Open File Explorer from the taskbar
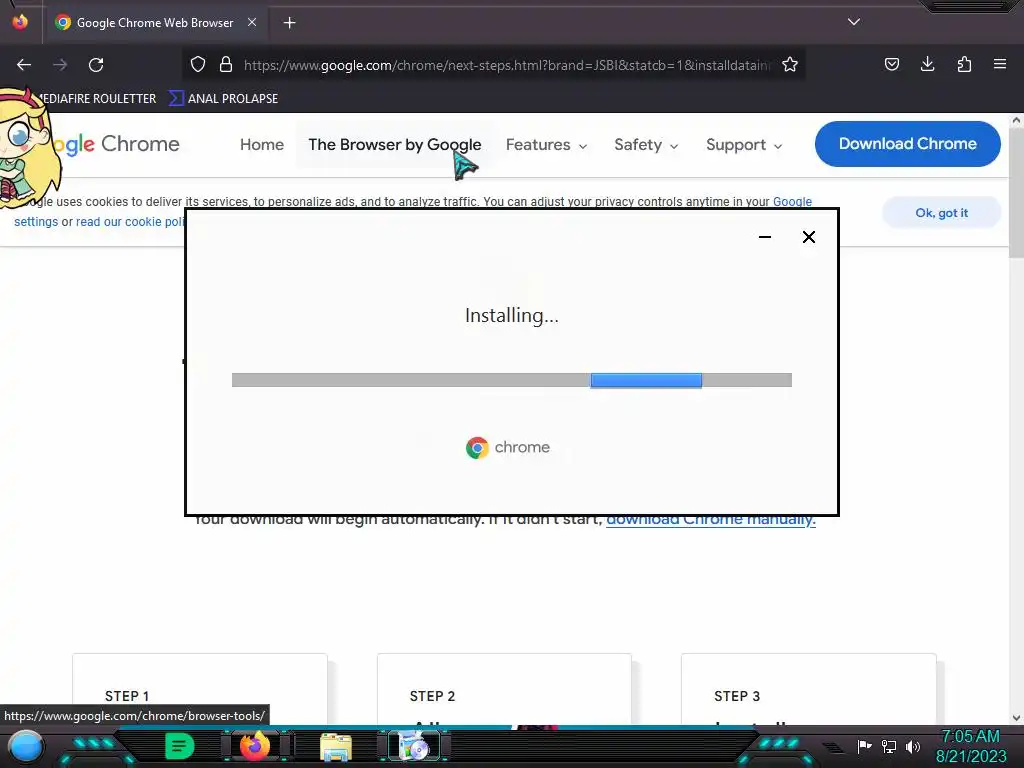Screen dimensions: 1024x768 tap(336, 747)
